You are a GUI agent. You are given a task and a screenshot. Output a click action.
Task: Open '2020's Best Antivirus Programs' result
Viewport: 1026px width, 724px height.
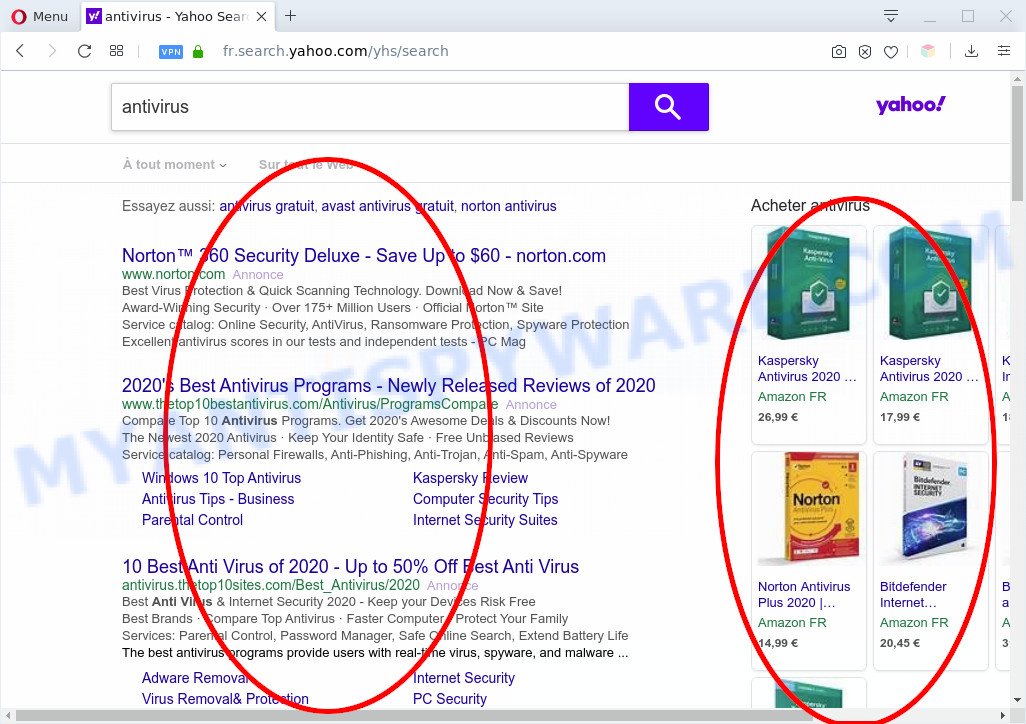(x=389, y=386)
